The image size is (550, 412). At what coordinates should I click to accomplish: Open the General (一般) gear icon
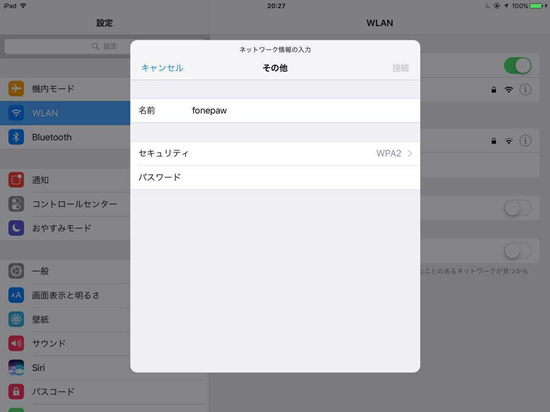point(16,271)
